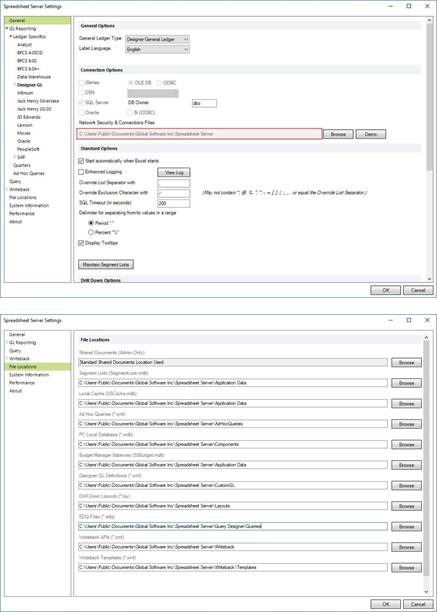Cancel the File Locations settings window

click(x=418, y=604)
